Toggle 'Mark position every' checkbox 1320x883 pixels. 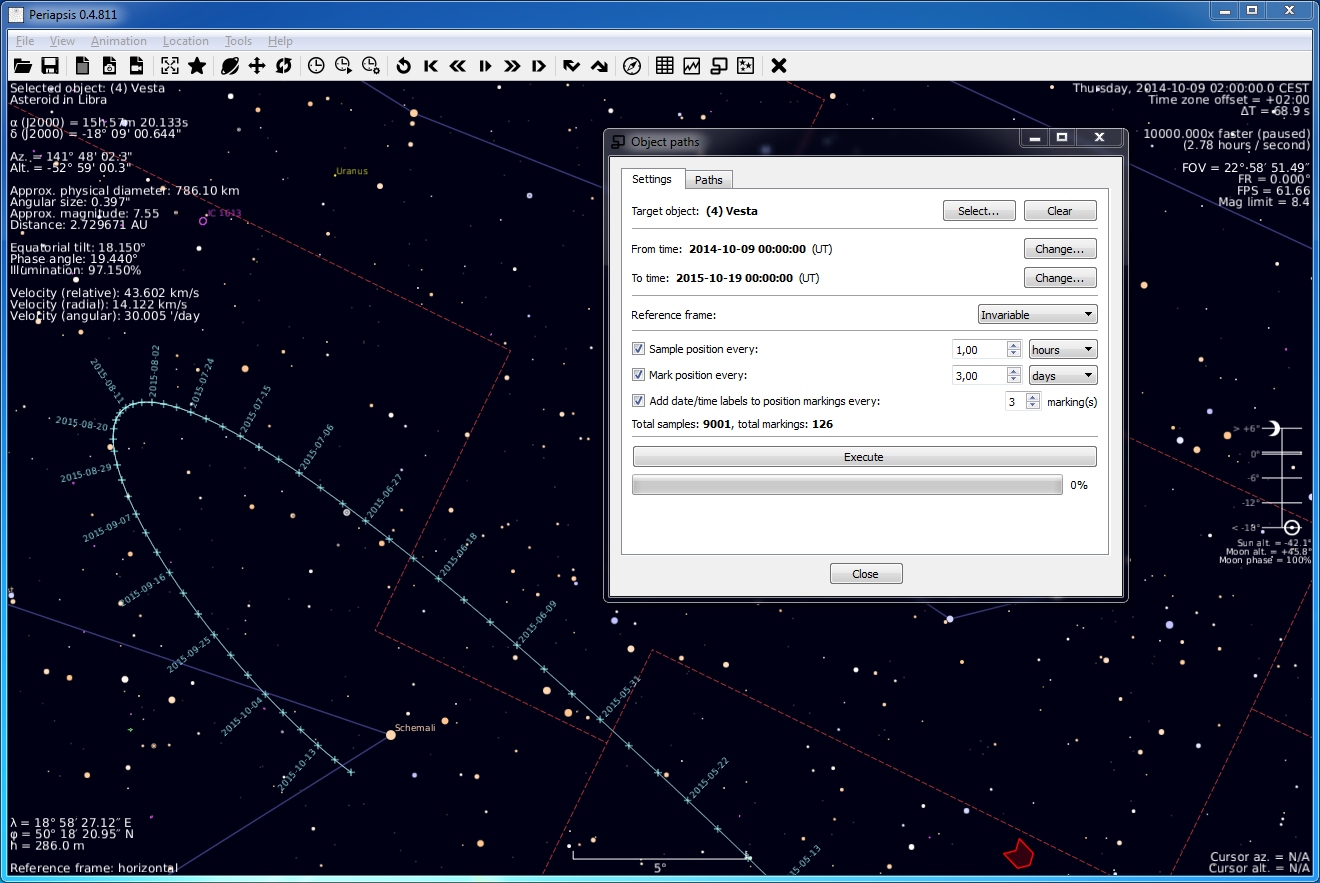tap(638, 375)
